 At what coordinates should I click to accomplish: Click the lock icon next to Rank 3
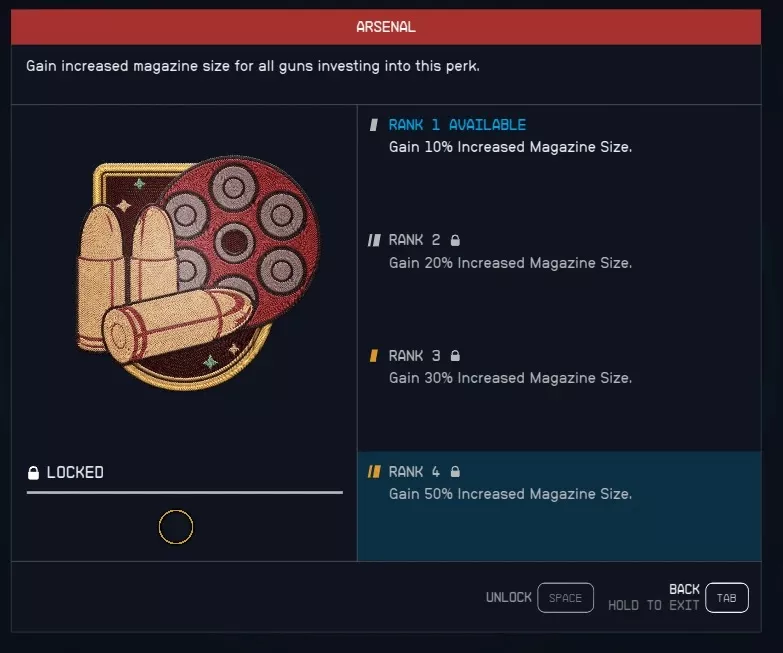click(x=455, y=356)
